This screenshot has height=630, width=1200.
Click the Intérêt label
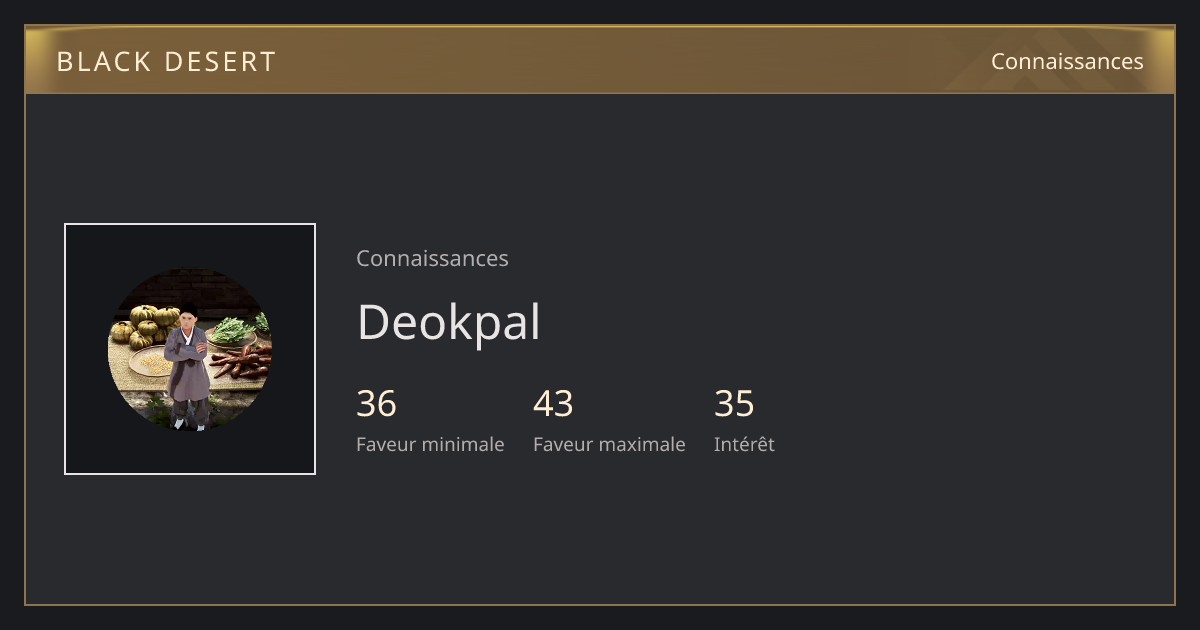point(744,444)
